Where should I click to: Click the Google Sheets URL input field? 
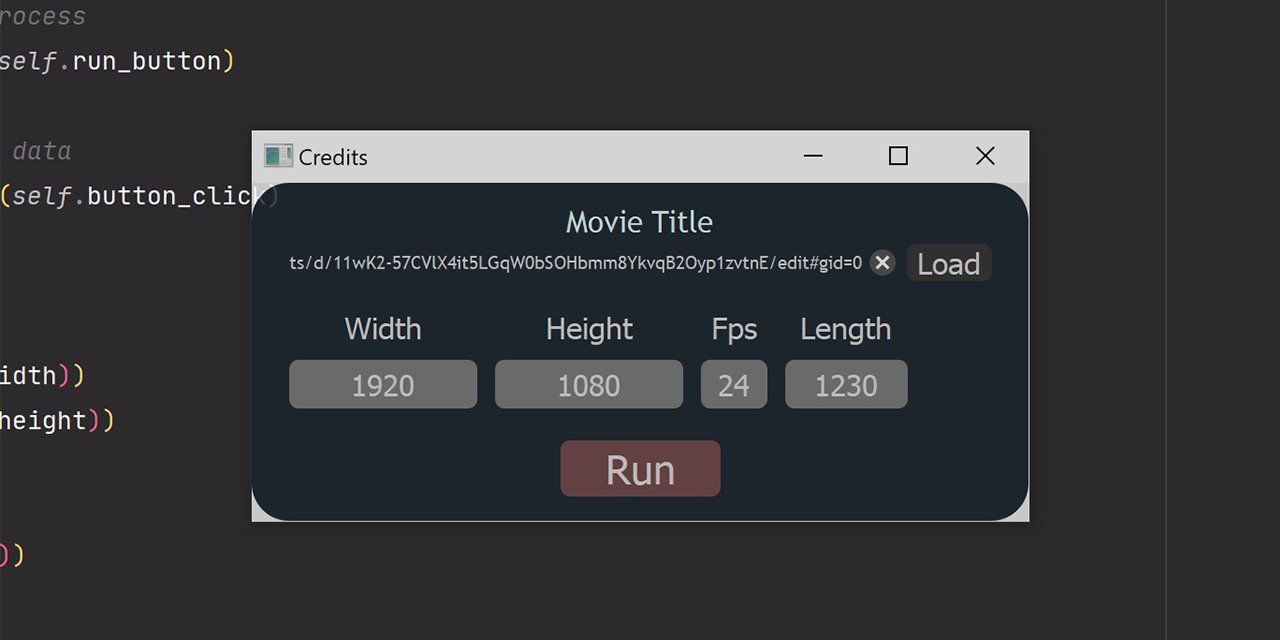coord(575,263)
